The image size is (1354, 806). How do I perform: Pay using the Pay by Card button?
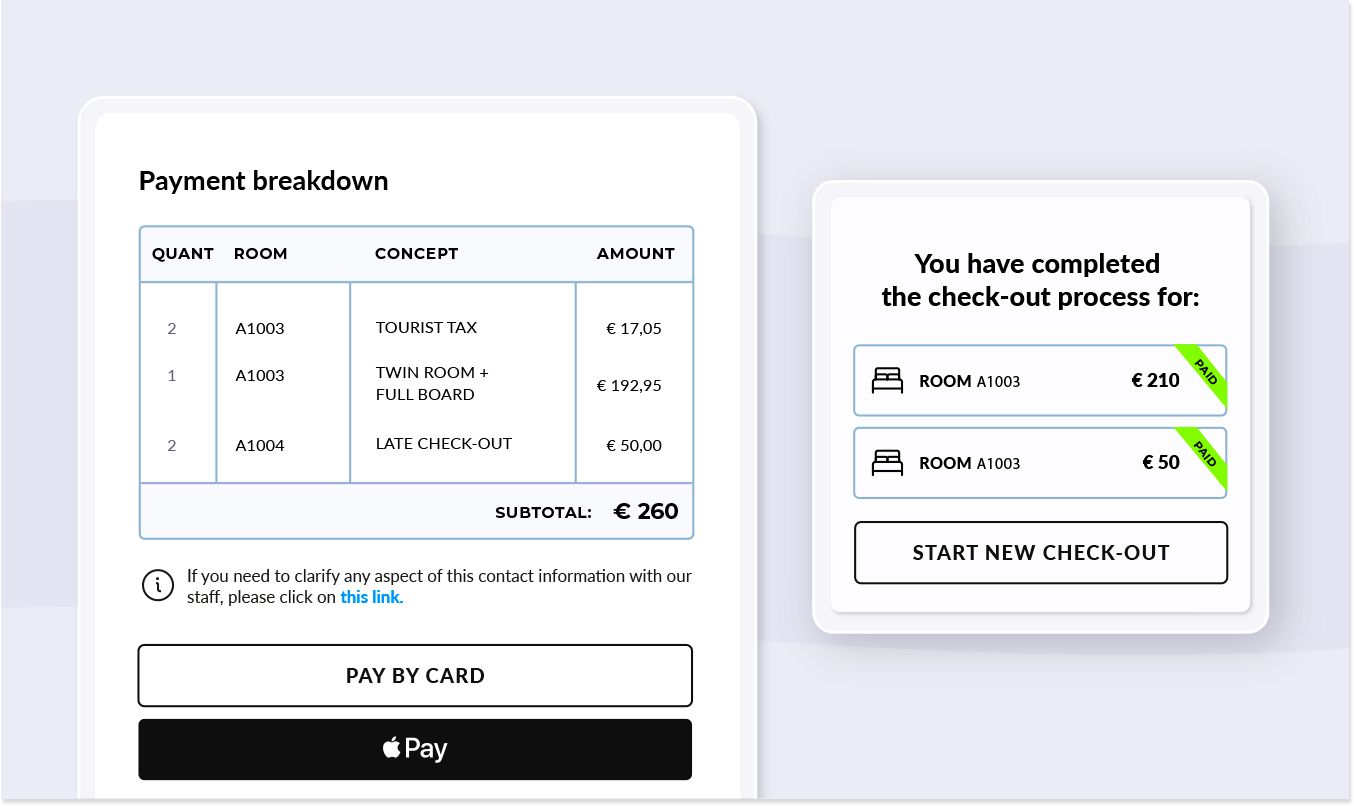(x=415, y=675)
